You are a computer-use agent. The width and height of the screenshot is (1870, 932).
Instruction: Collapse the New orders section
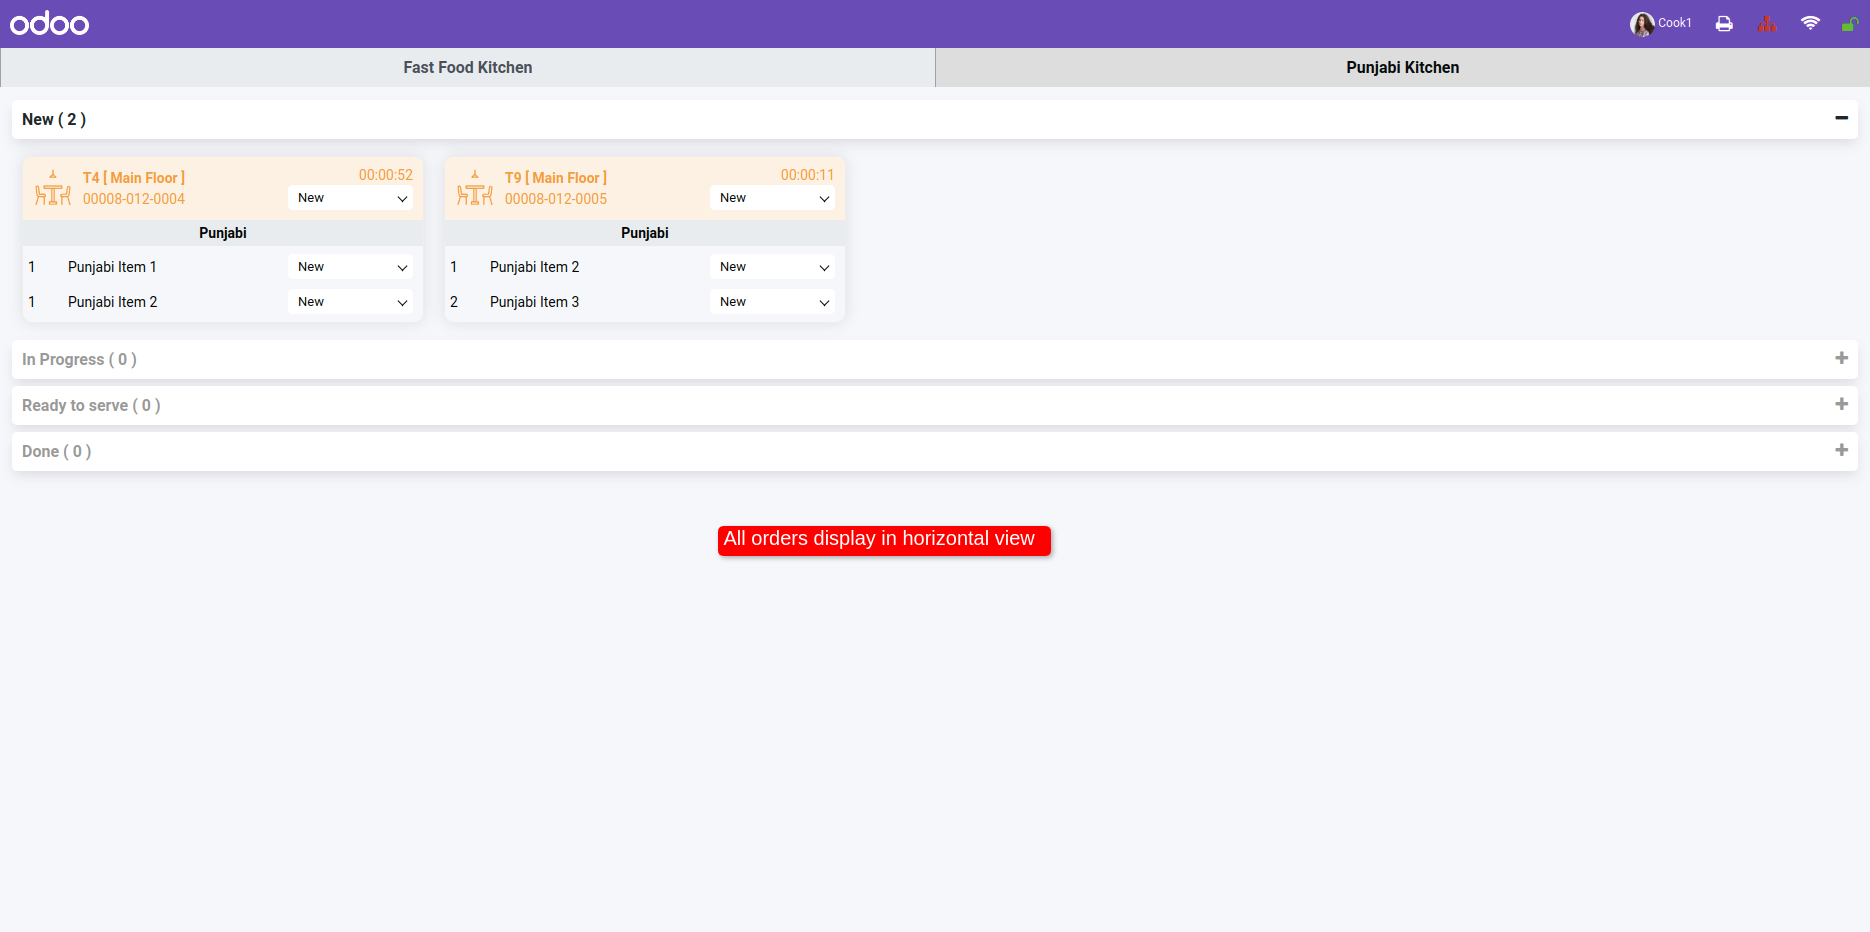click(1841, 118)
